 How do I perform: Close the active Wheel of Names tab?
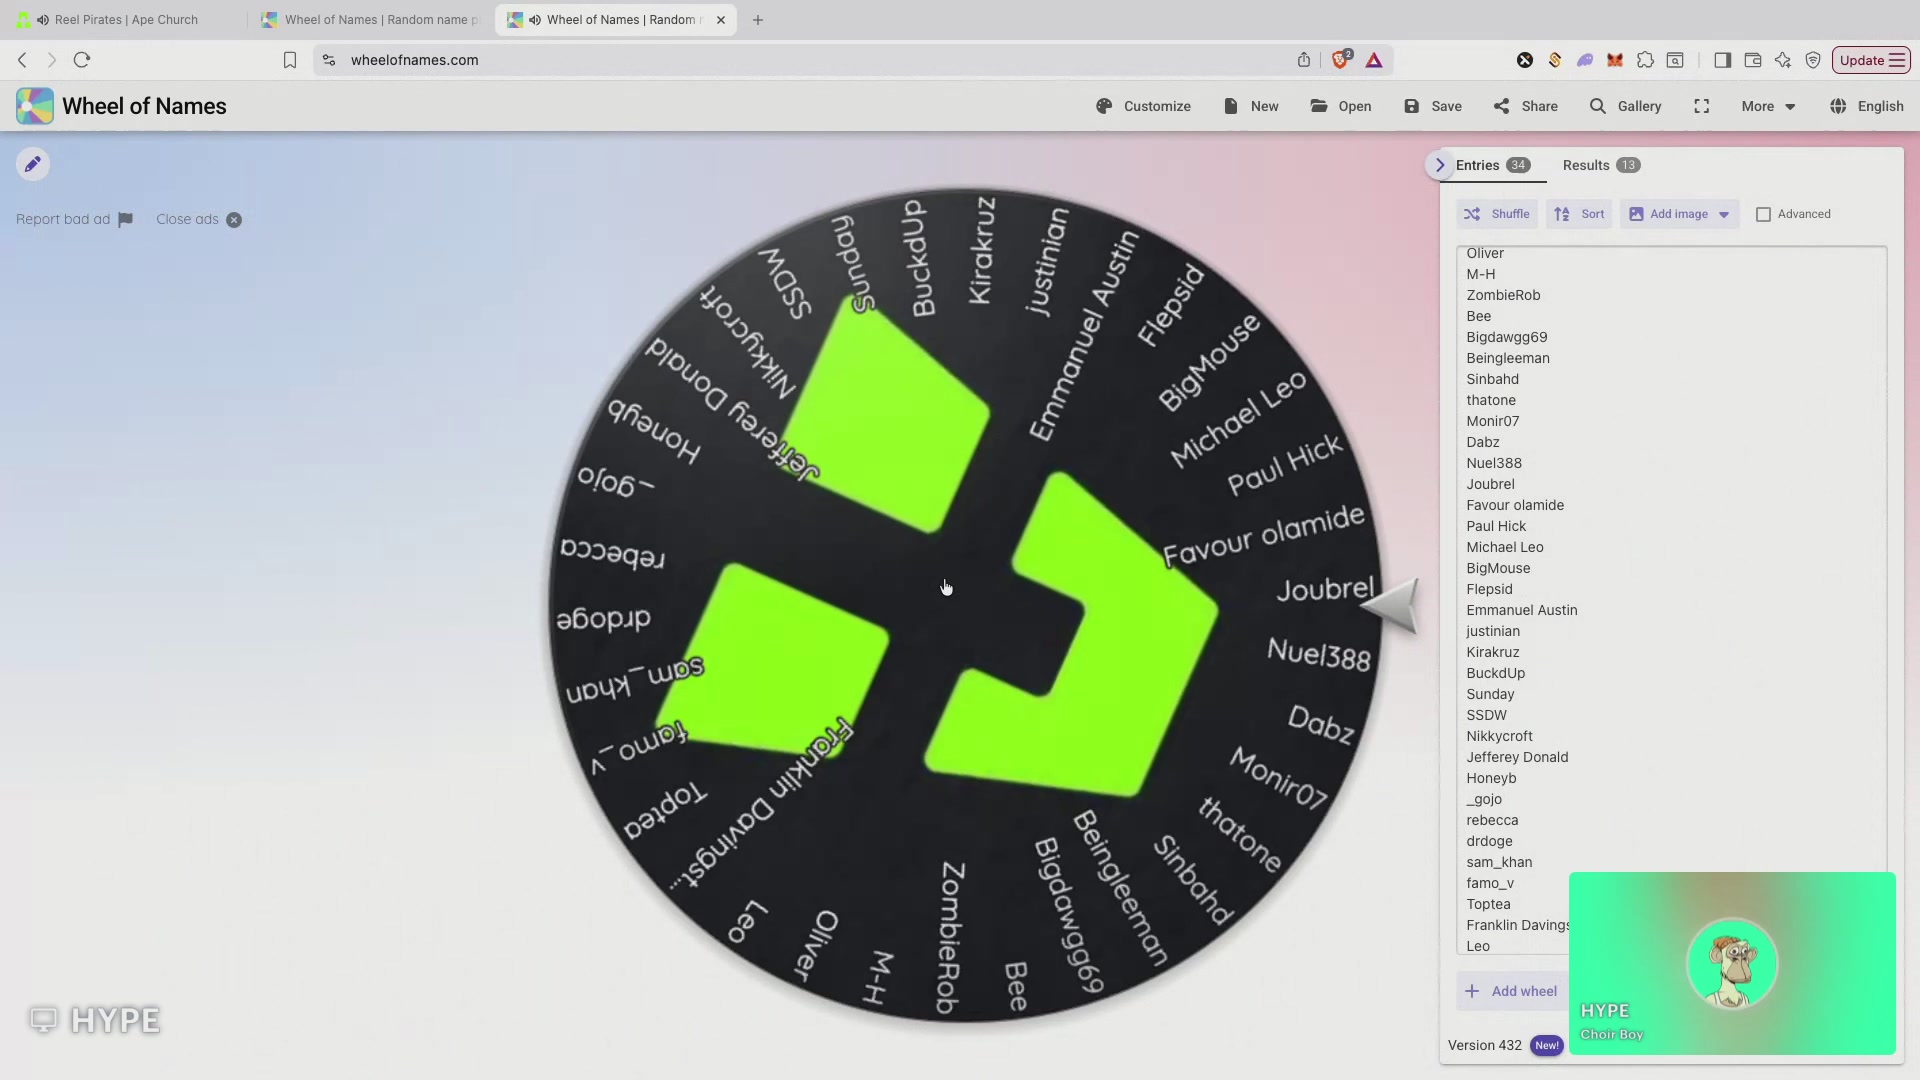pos(721,20)
